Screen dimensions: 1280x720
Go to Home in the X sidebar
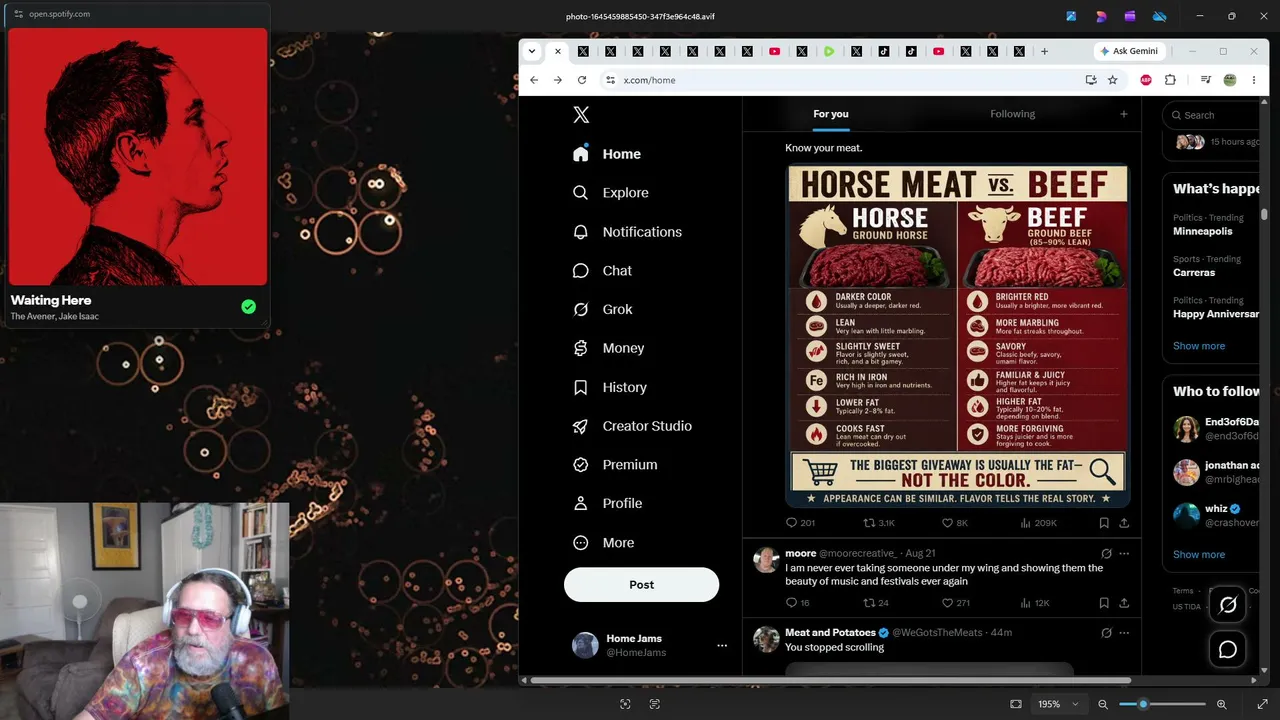(607, 154)
